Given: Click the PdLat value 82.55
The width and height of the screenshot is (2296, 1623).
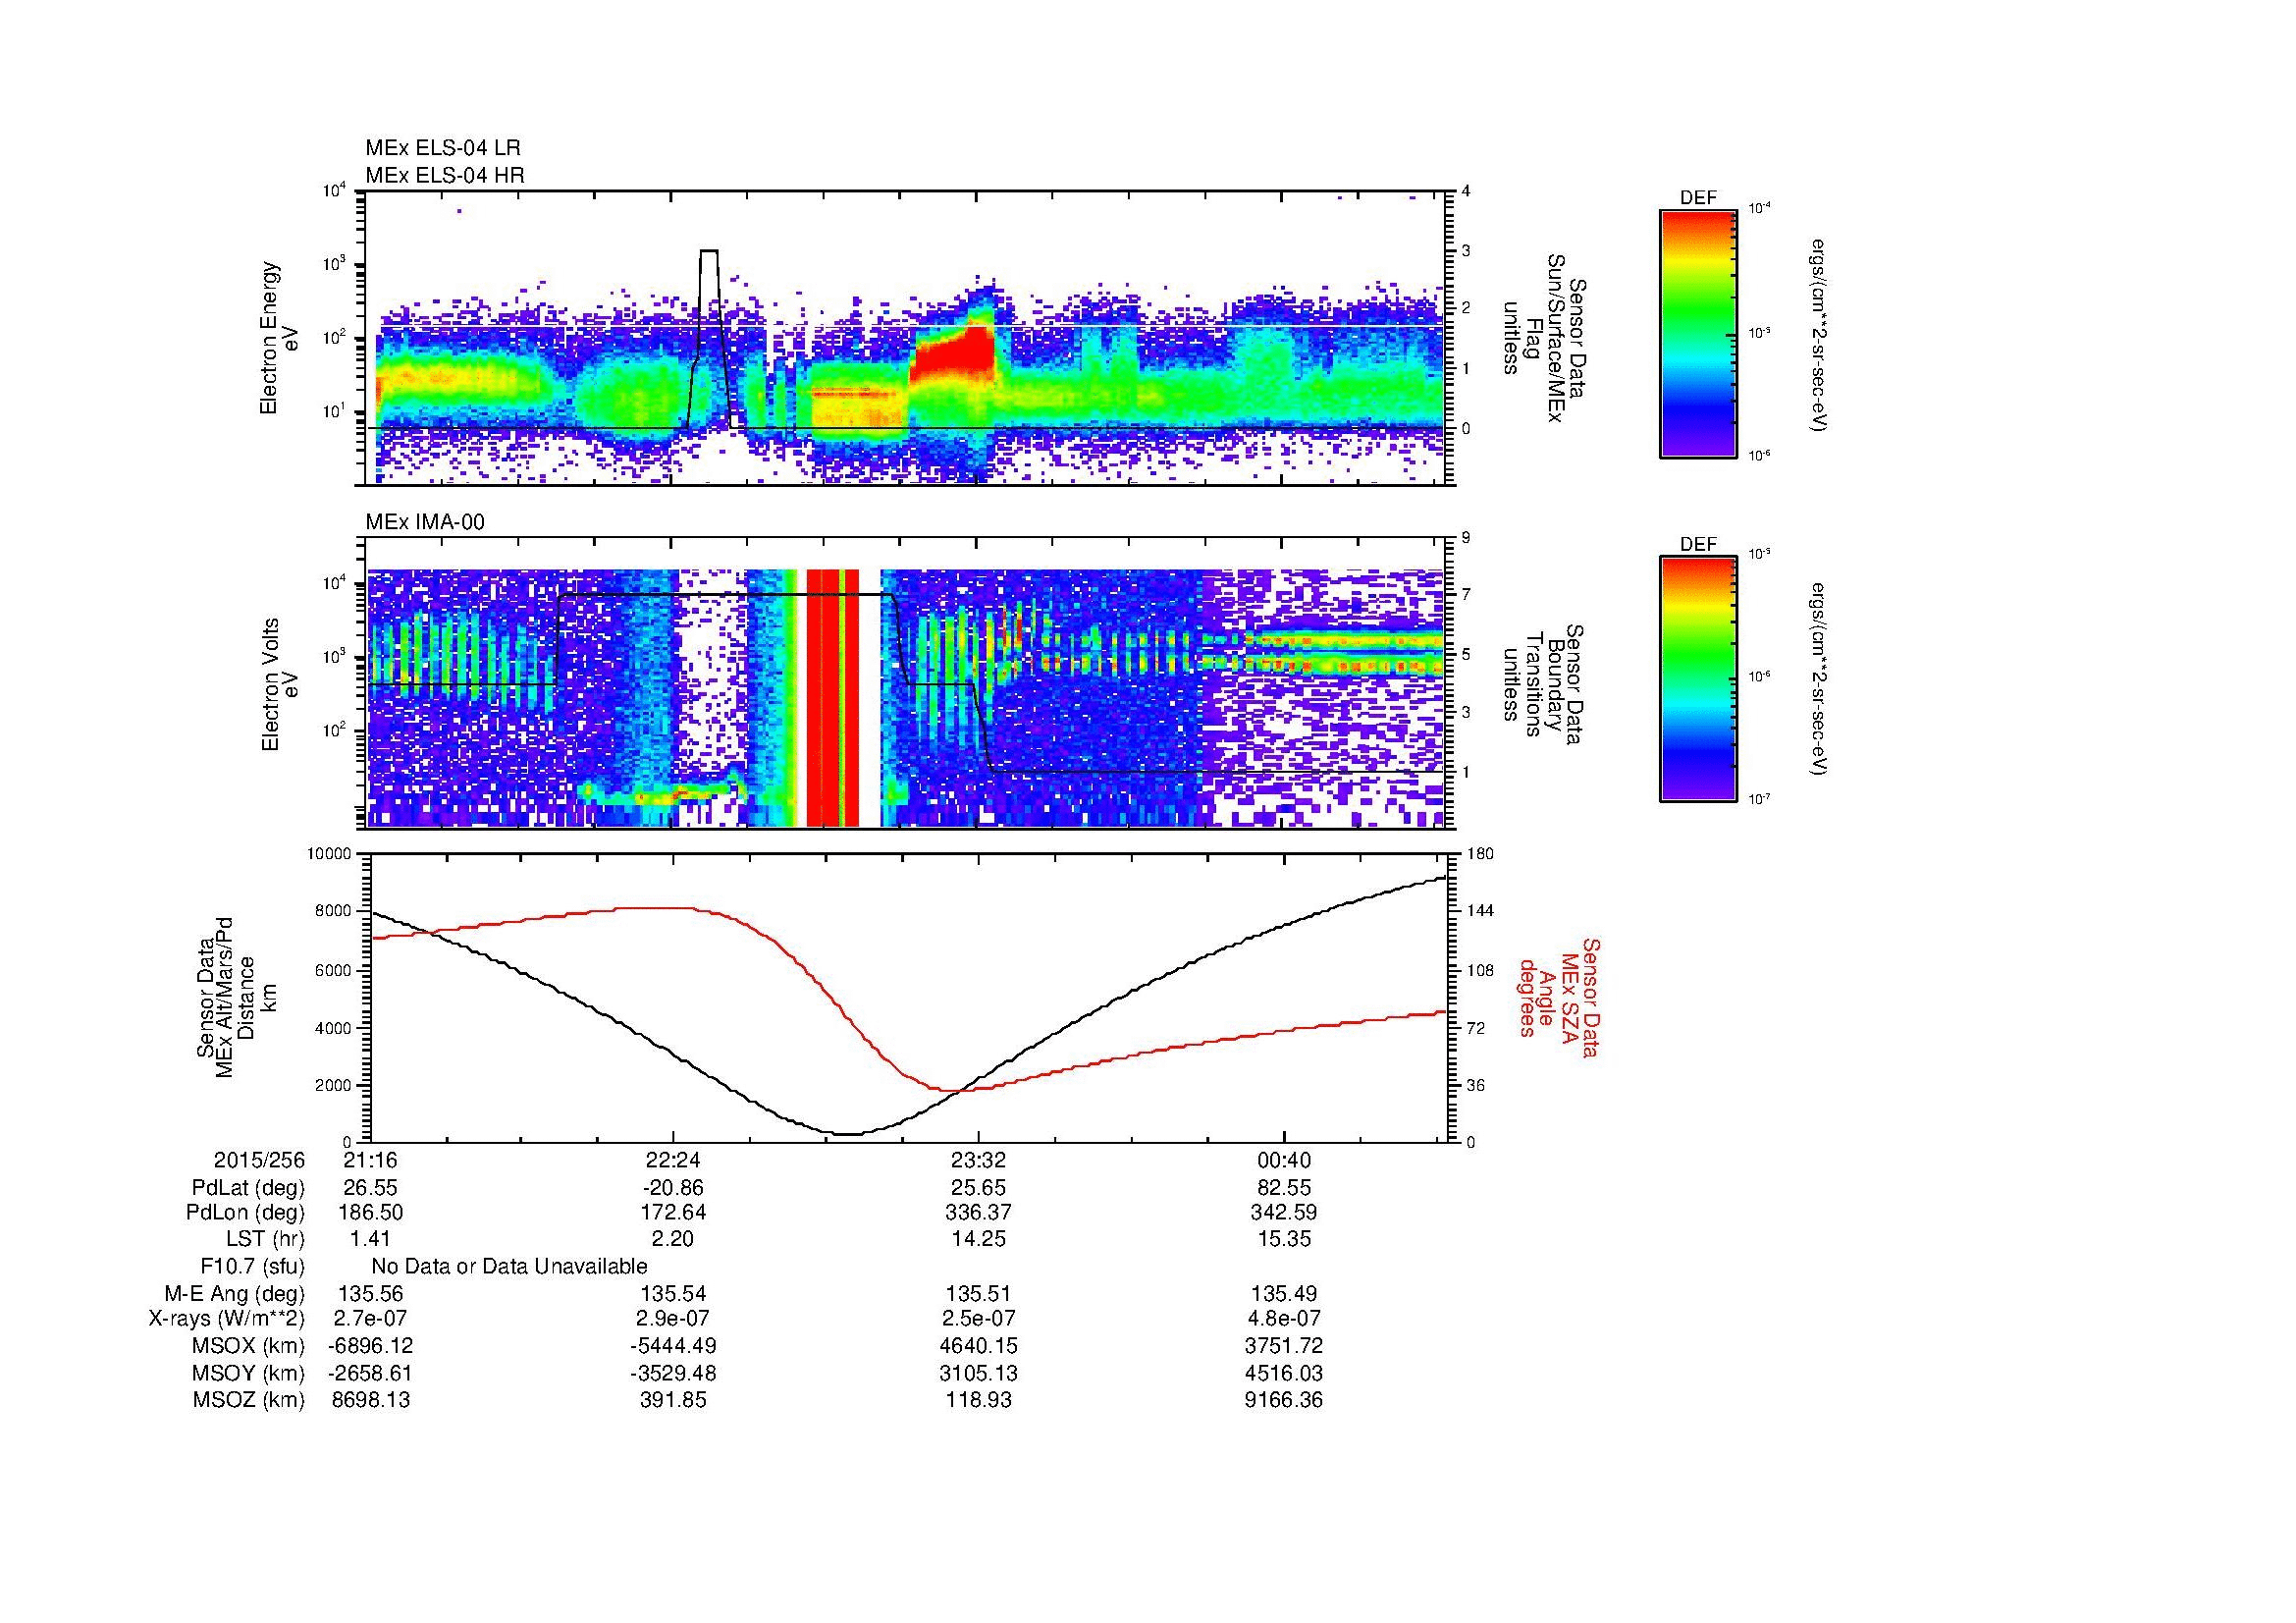Looking at the screenshot, I should click(x=1283, y=1188).
